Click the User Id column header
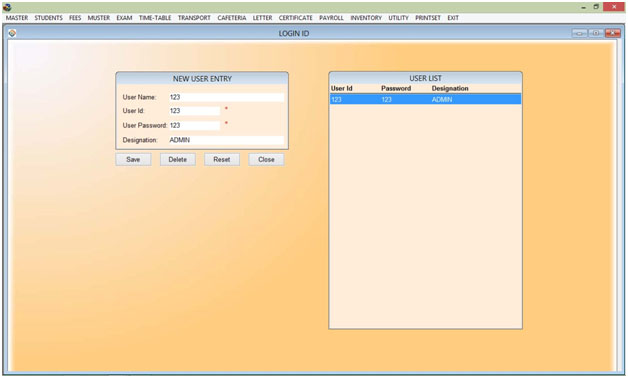This screenshot has height=378, width=628. [x=342, y=88]
